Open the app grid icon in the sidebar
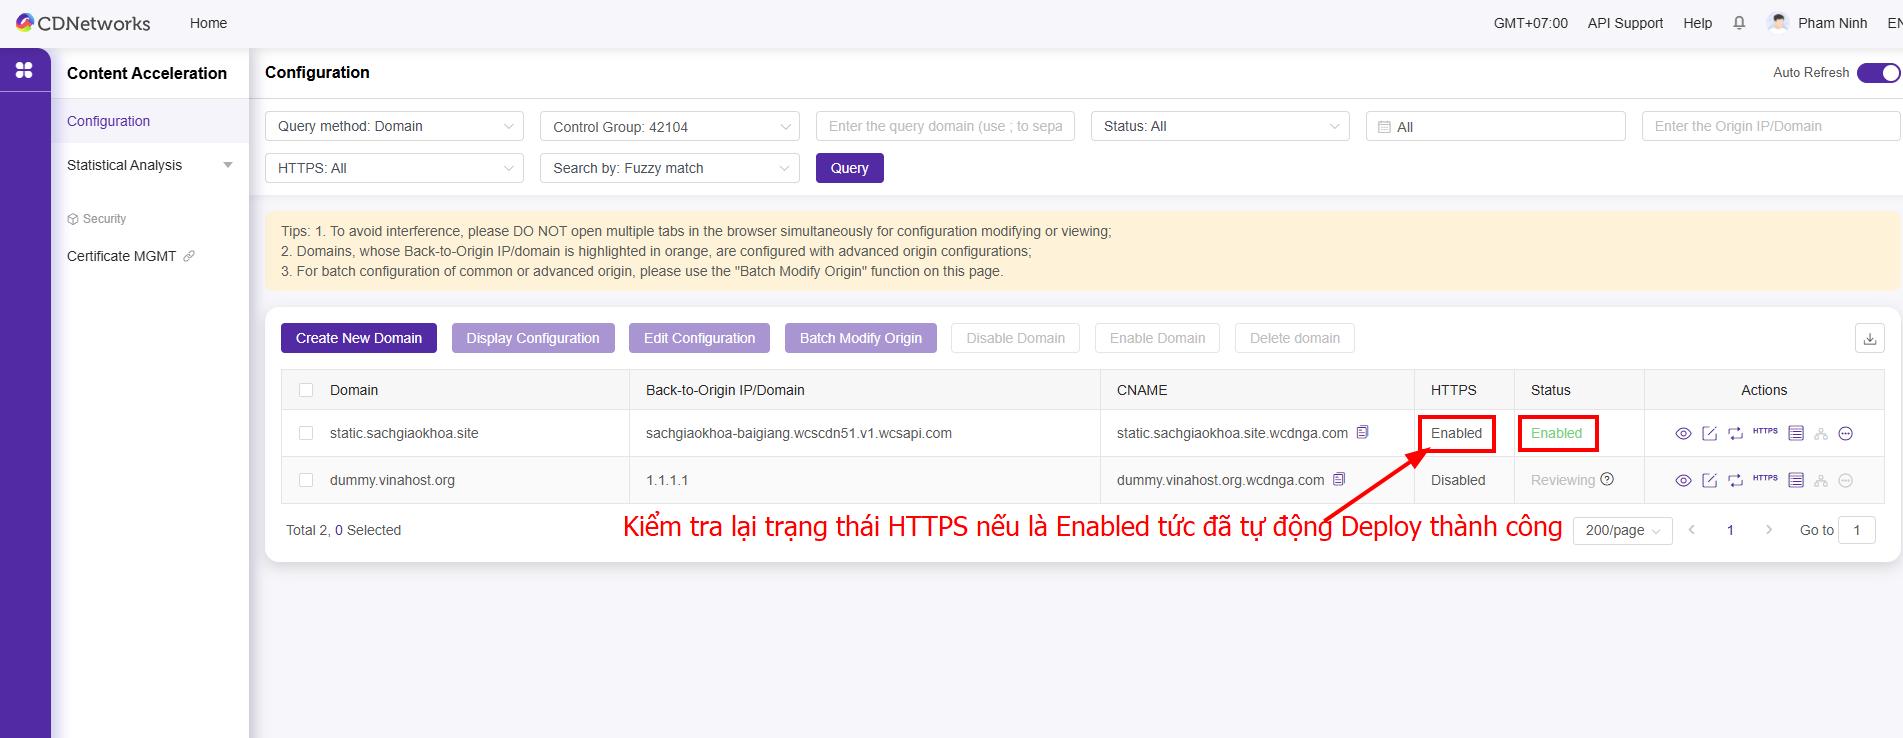This screenshot has height=738, width=1903. [24, 70]
